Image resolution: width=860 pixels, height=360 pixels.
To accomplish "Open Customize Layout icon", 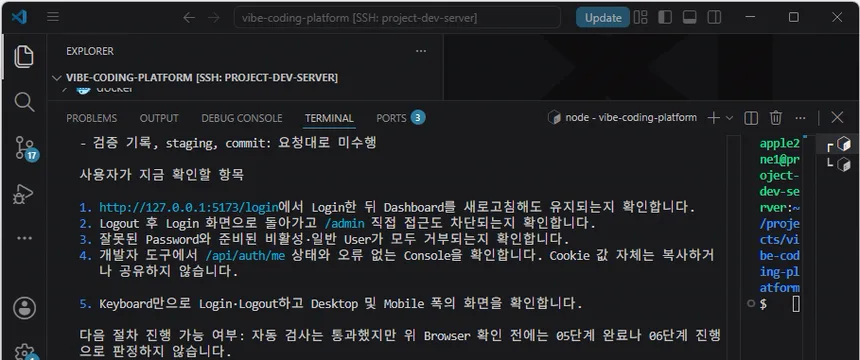I will [640, 18].
